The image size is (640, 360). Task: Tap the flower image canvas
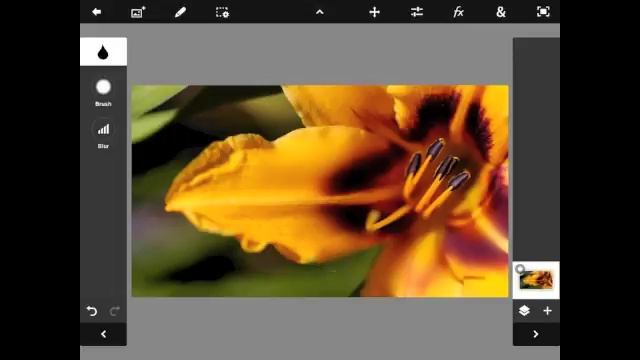[320, 191]
